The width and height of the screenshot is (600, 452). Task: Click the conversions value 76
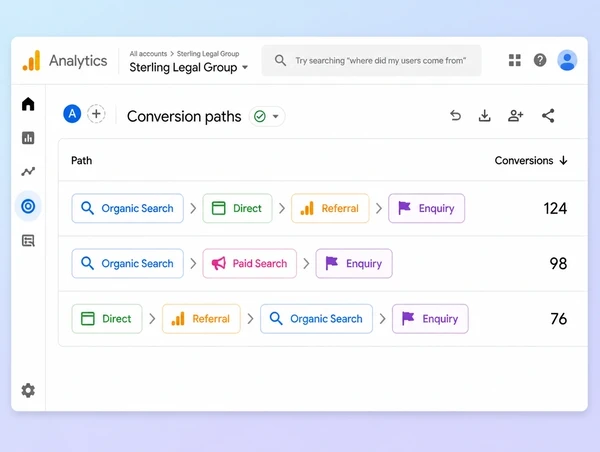pyautogui.click(x=559, y=319)
